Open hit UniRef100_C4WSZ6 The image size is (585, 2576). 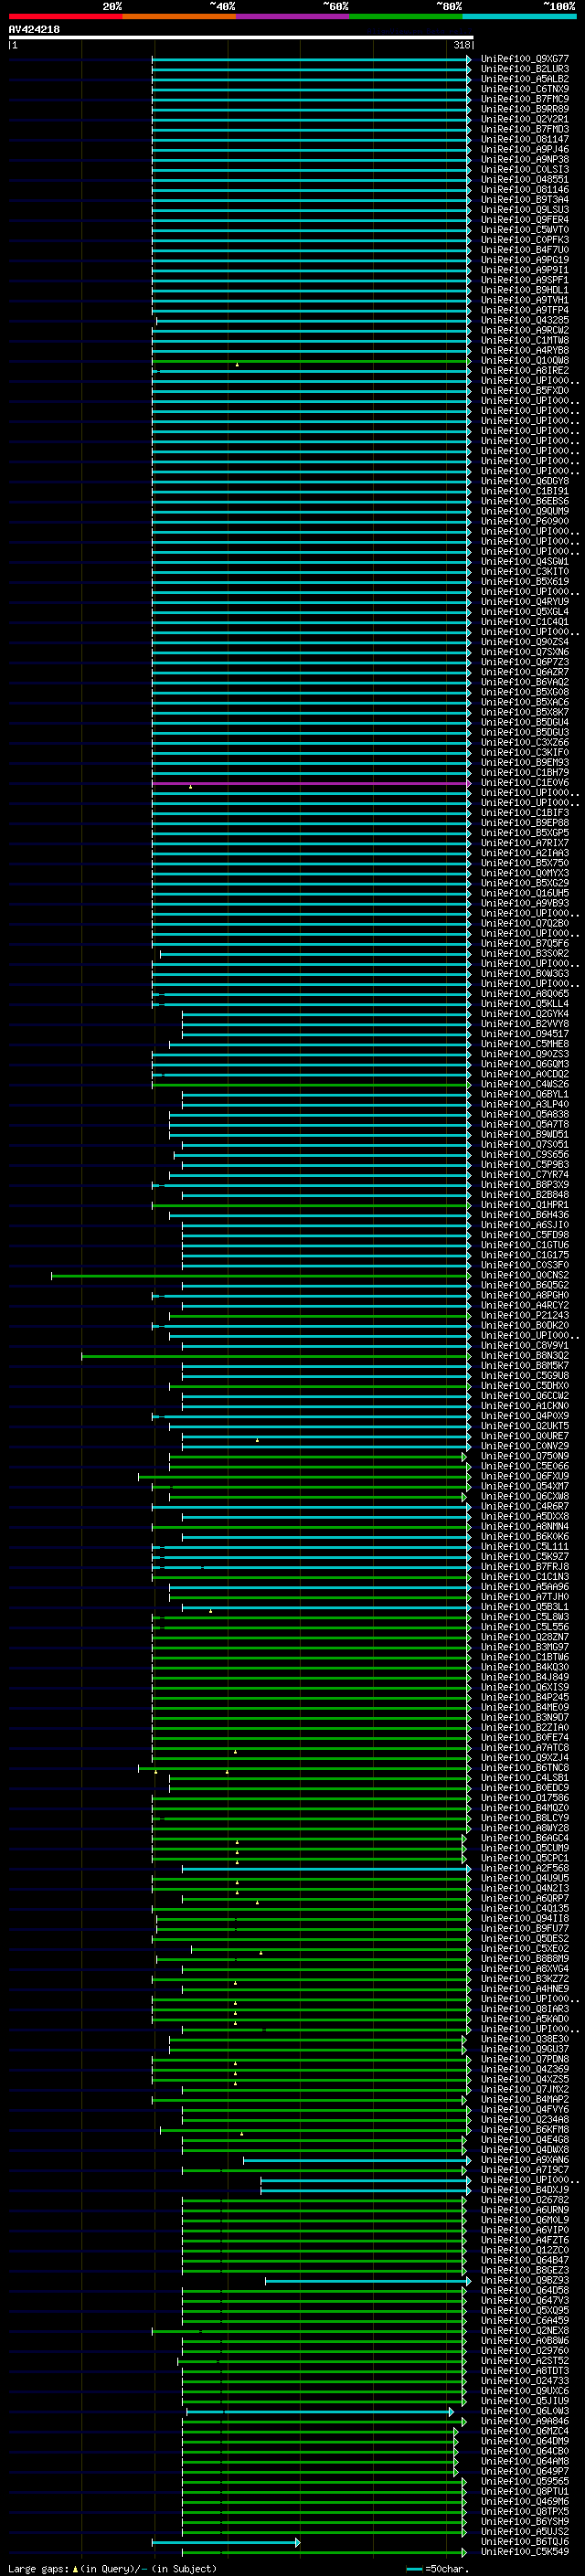524,1084
